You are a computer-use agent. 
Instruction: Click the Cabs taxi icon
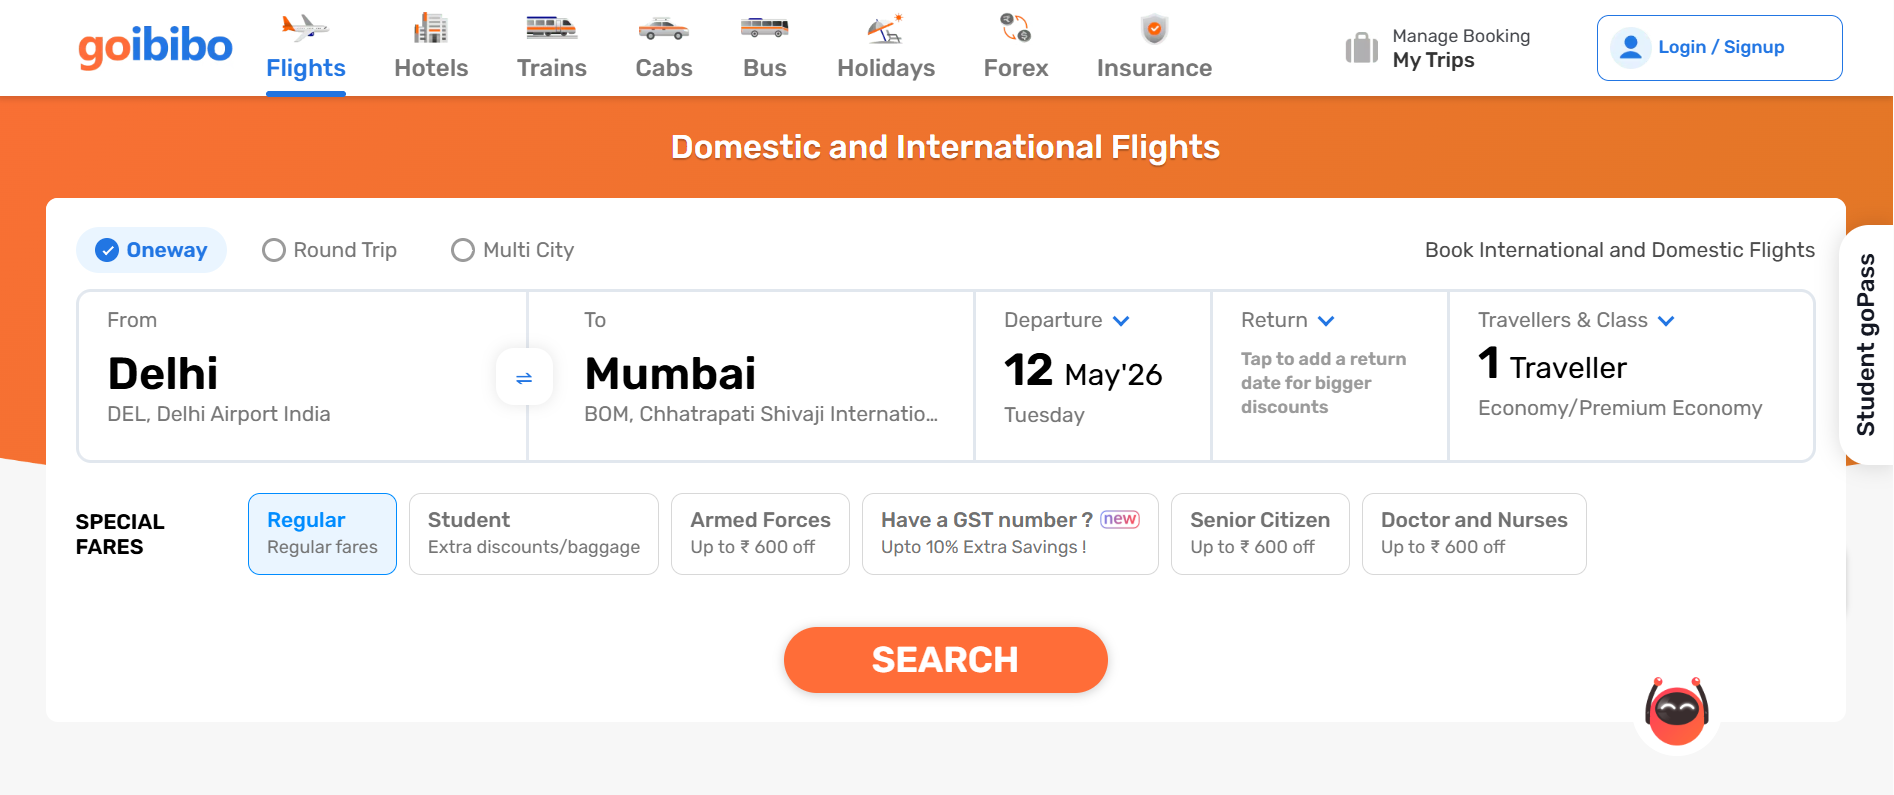pos(664,28)
